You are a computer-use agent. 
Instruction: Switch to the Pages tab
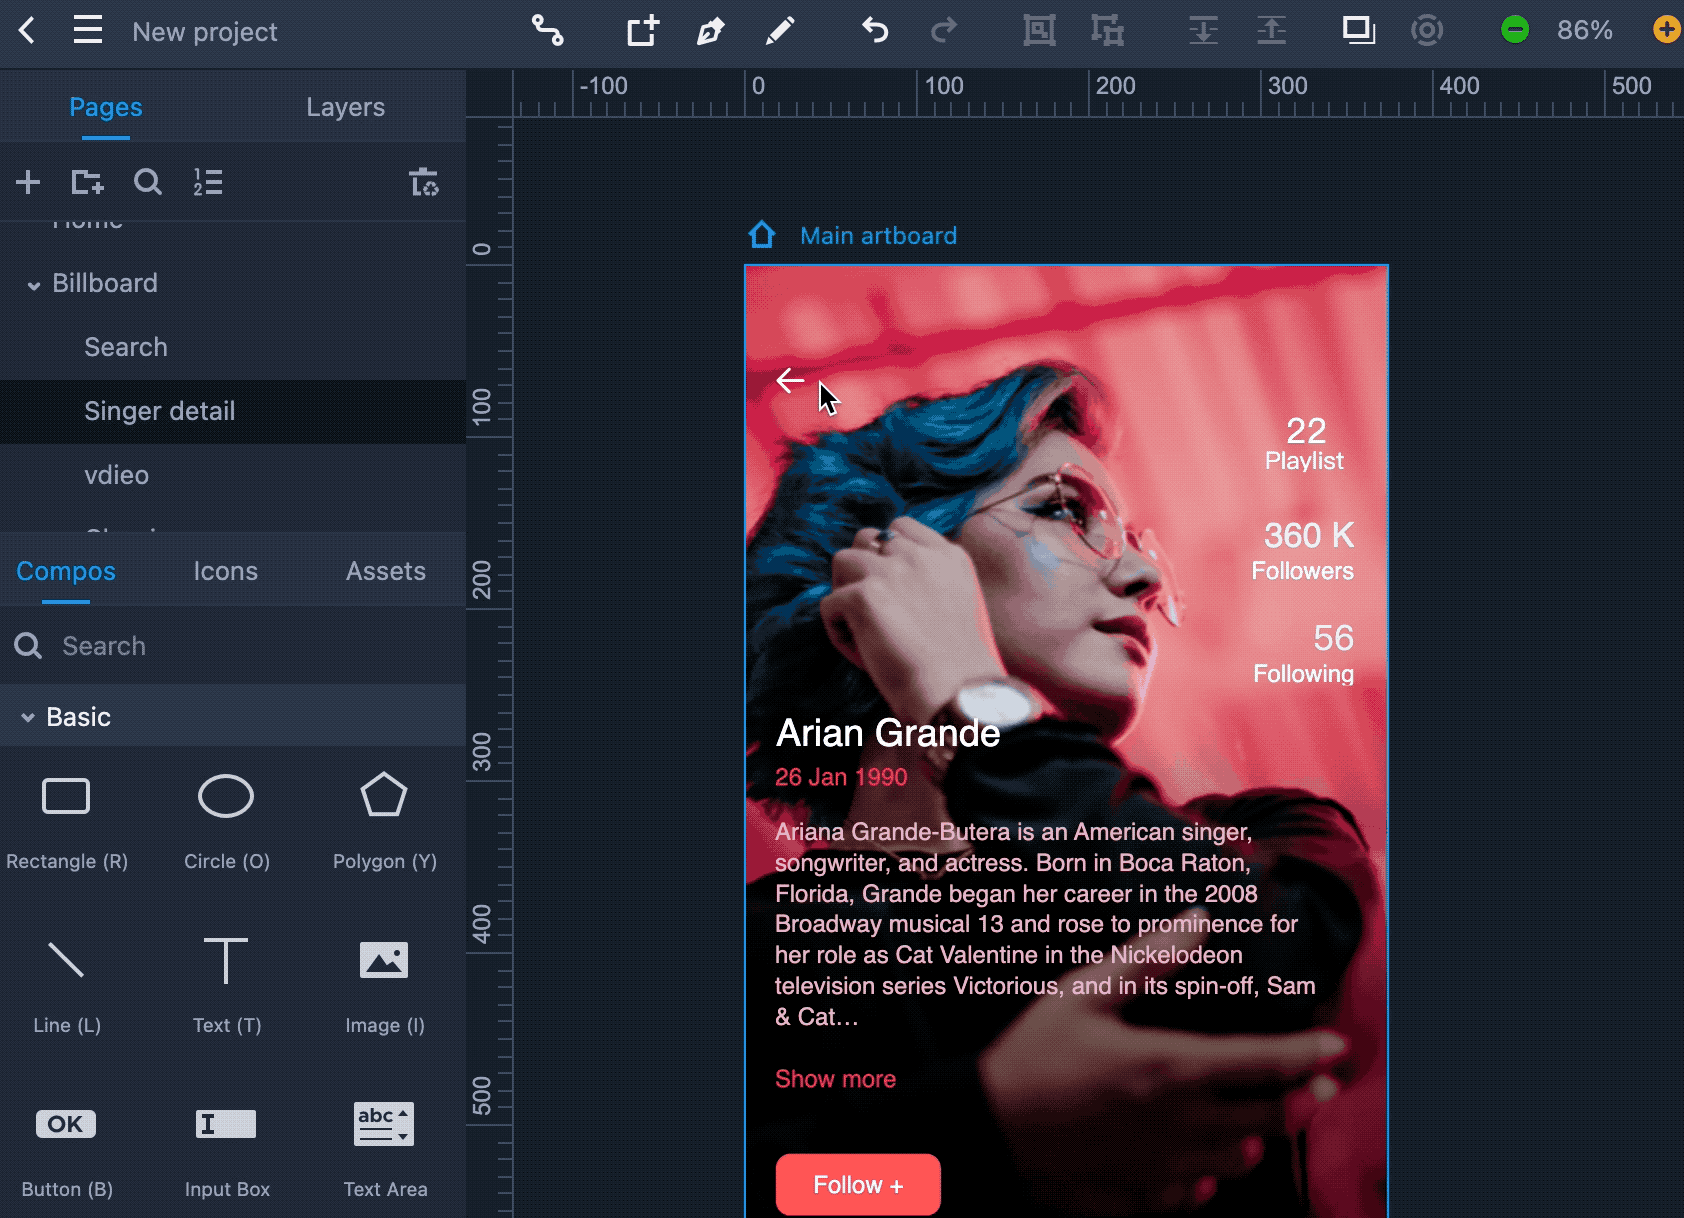[106, 107]
